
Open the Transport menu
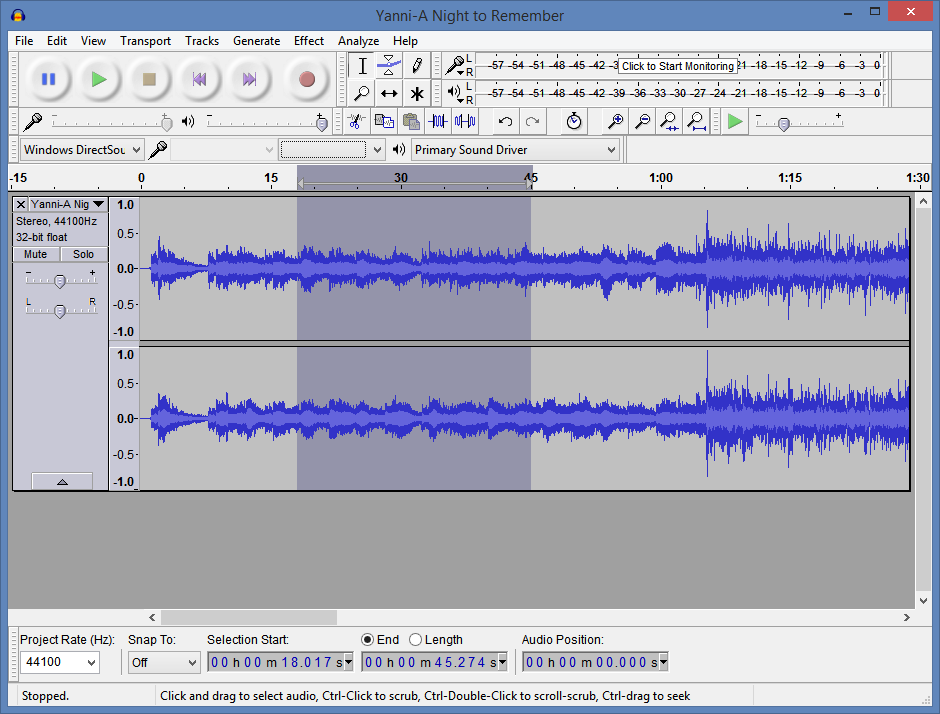click(146, 41)
